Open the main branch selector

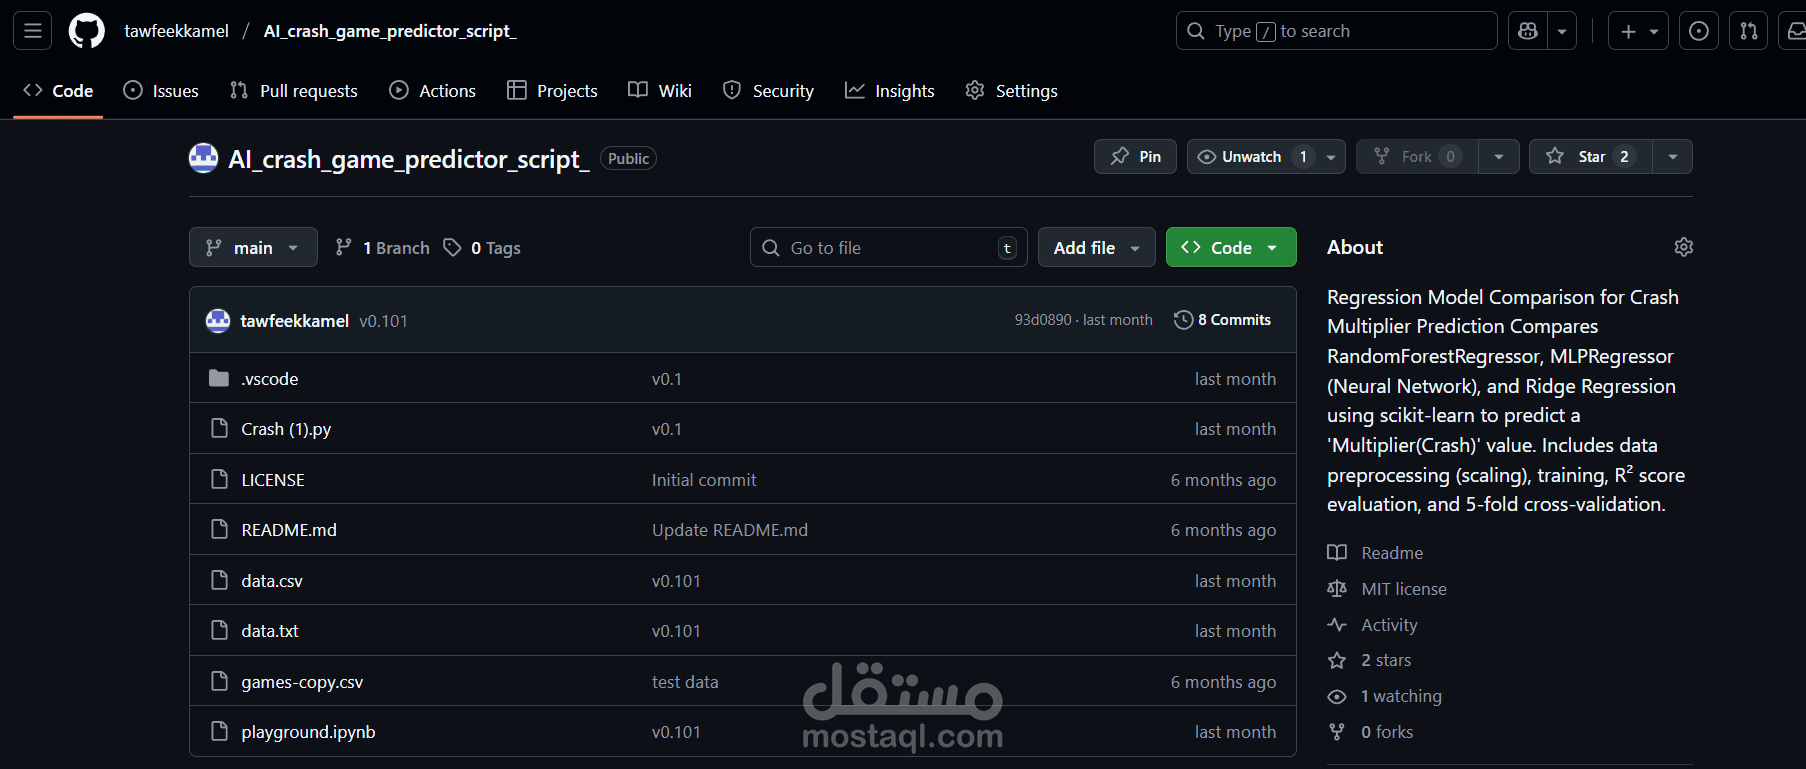coord(253,248)
